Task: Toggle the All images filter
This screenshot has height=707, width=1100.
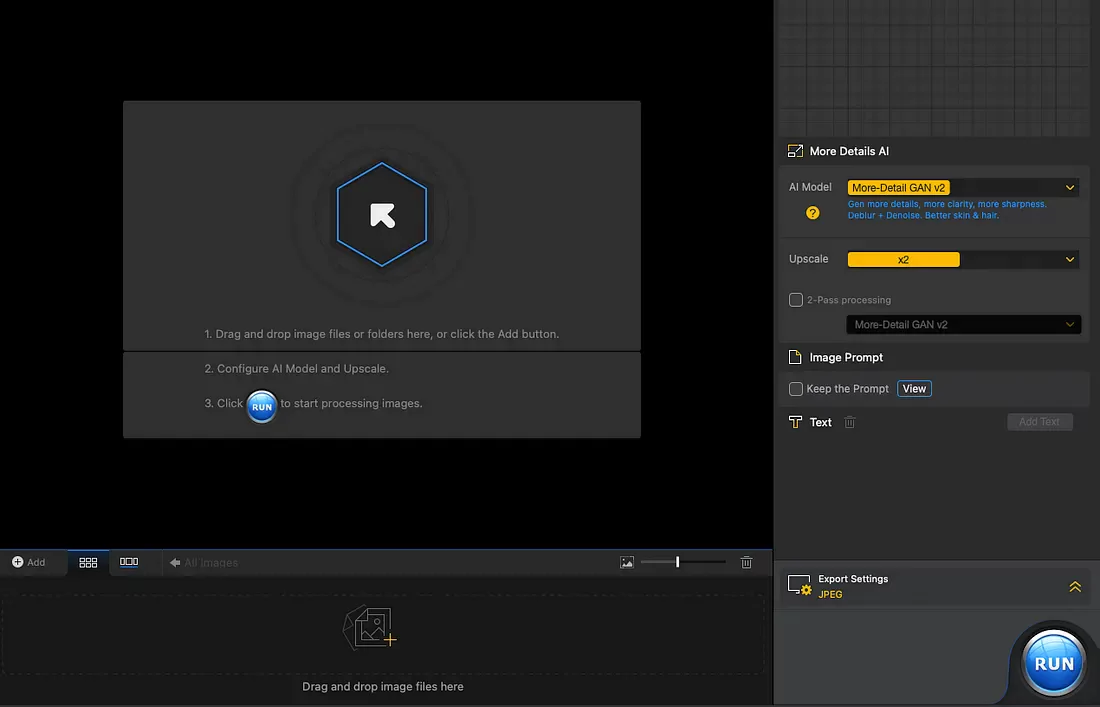Action: [x=203, y=562]
